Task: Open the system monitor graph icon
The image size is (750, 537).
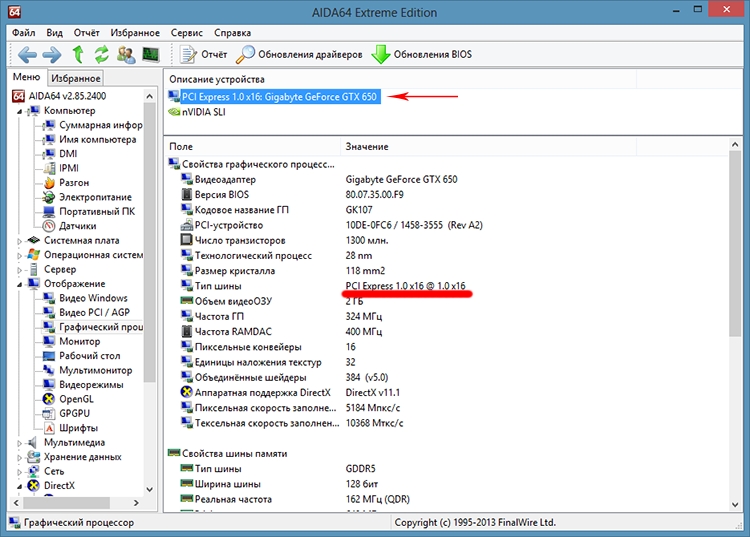Action: point(151,54)
